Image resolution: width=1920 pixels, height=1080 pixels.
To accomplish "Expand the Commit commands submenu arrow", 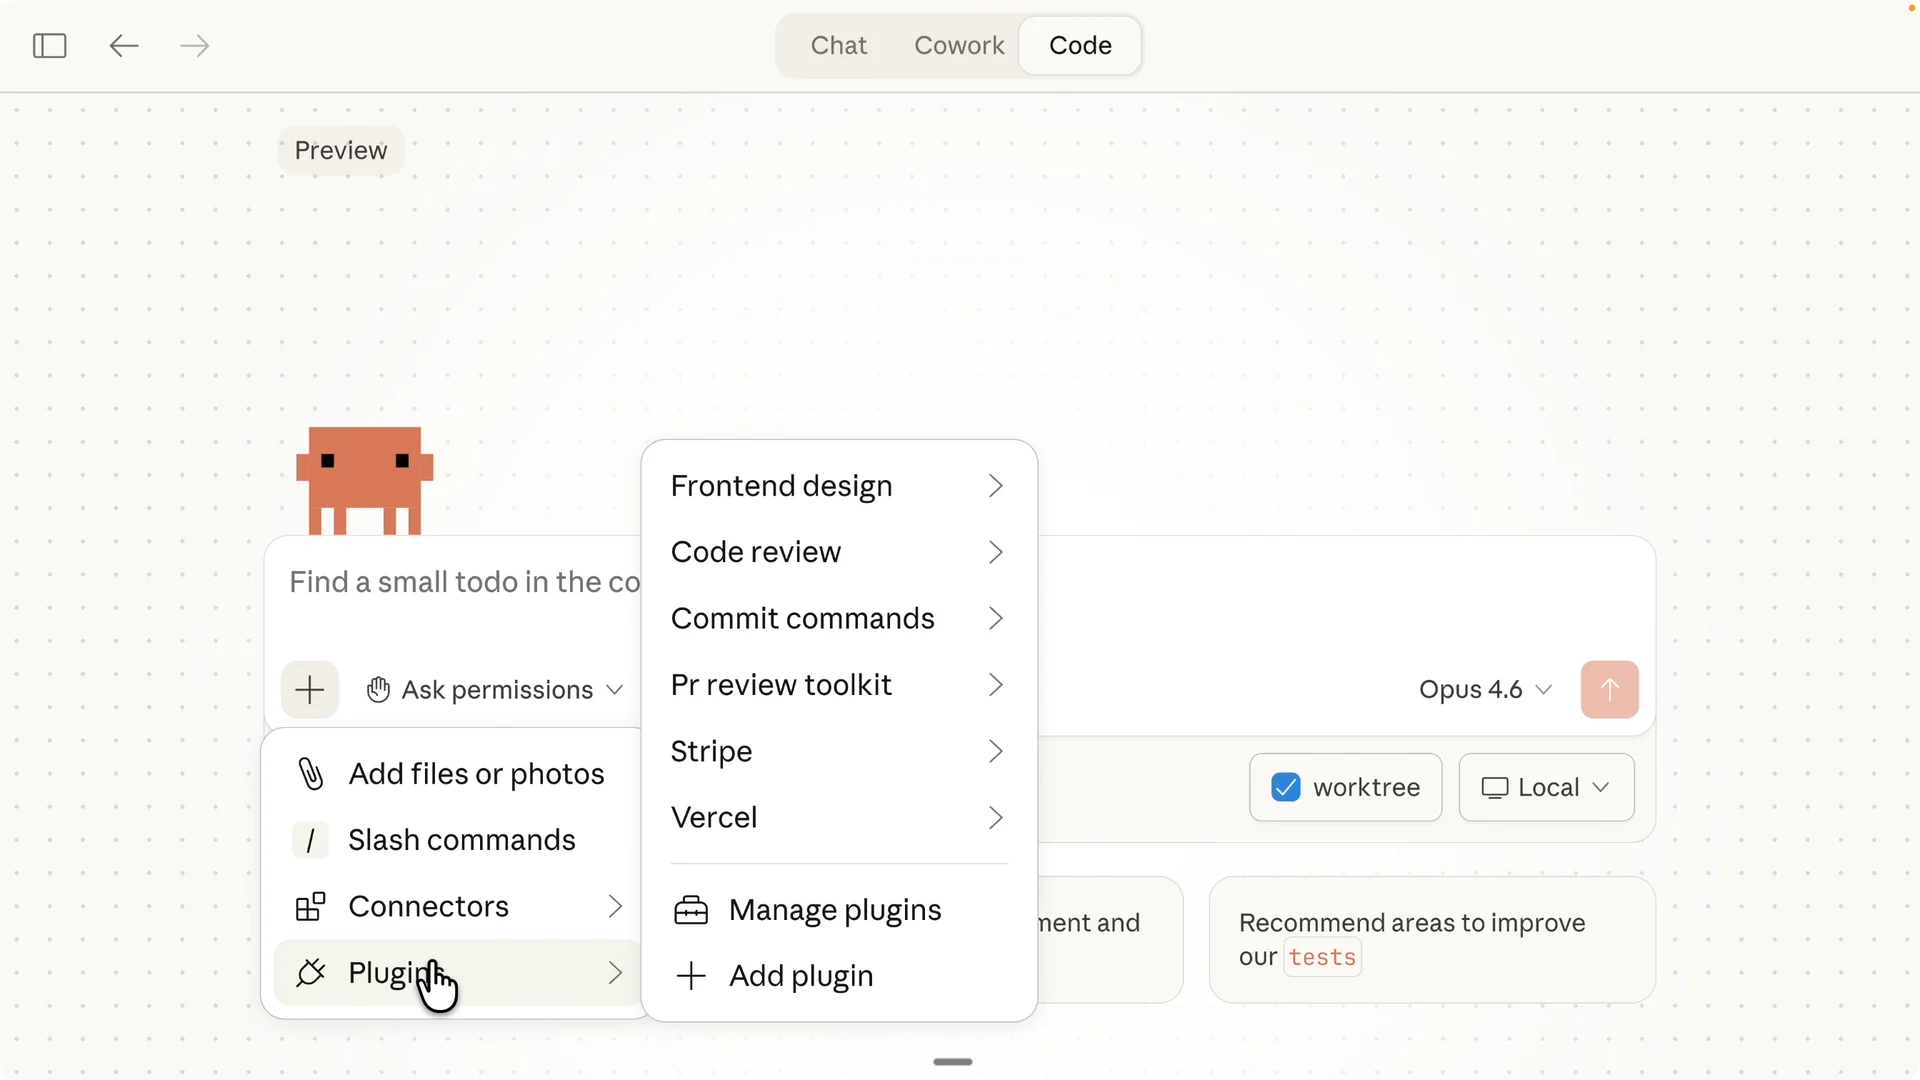I will click(995, 619).
